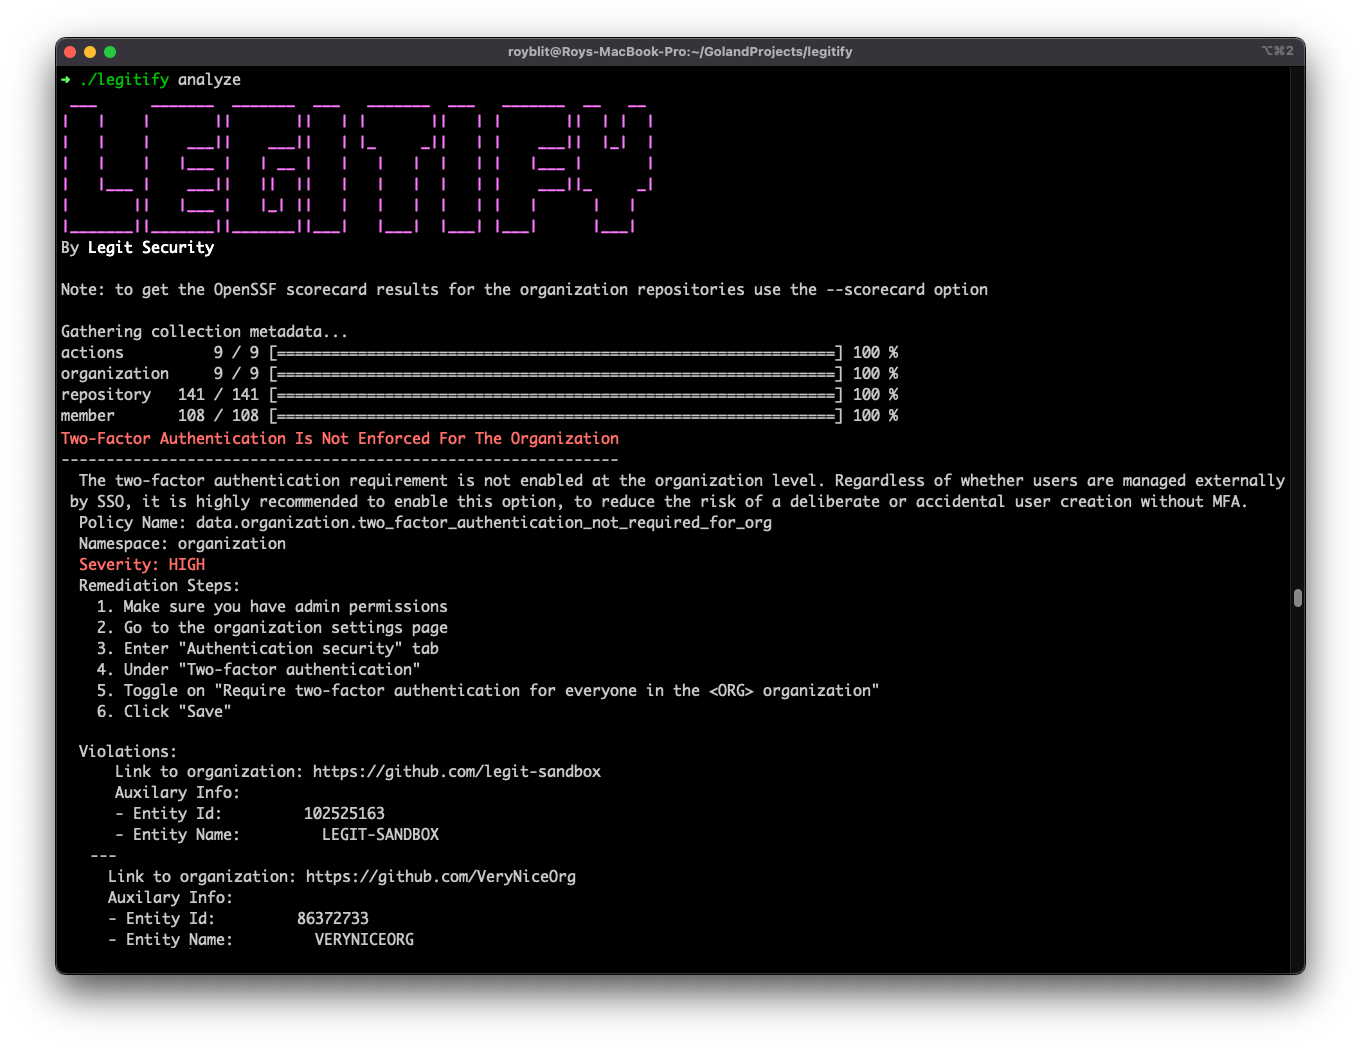
Task: Click the ⌥⌘2 shortcut indicator in title bar
Action: tap(1278, 51)
